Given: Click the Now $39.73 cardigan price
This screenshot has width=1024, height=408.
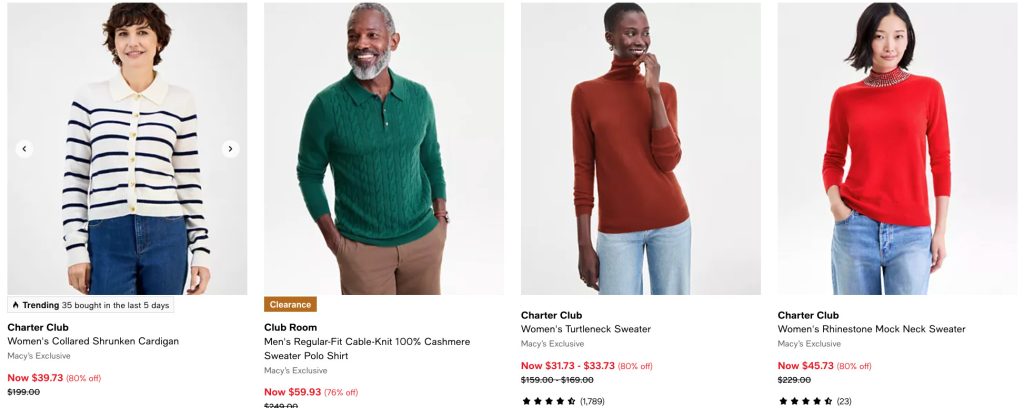Looking at the screenshot, I should click(x=35, y=377).
